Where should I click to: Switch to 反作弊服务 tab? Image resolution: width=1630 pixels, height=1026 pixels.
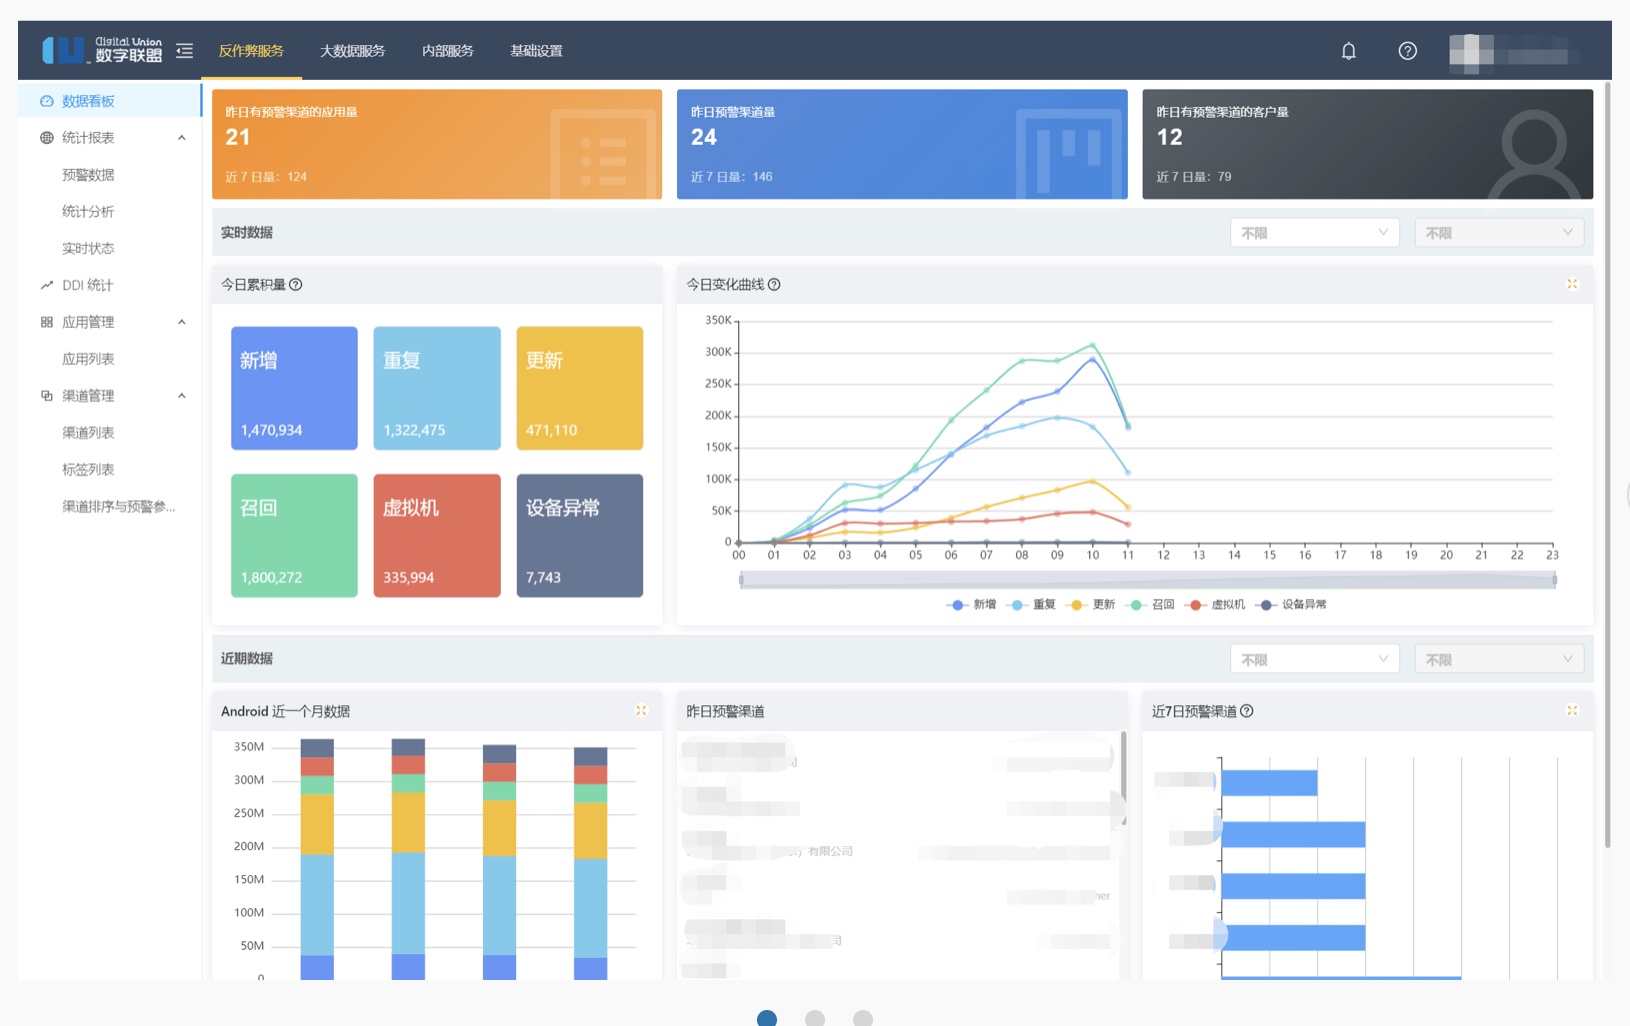251,51
